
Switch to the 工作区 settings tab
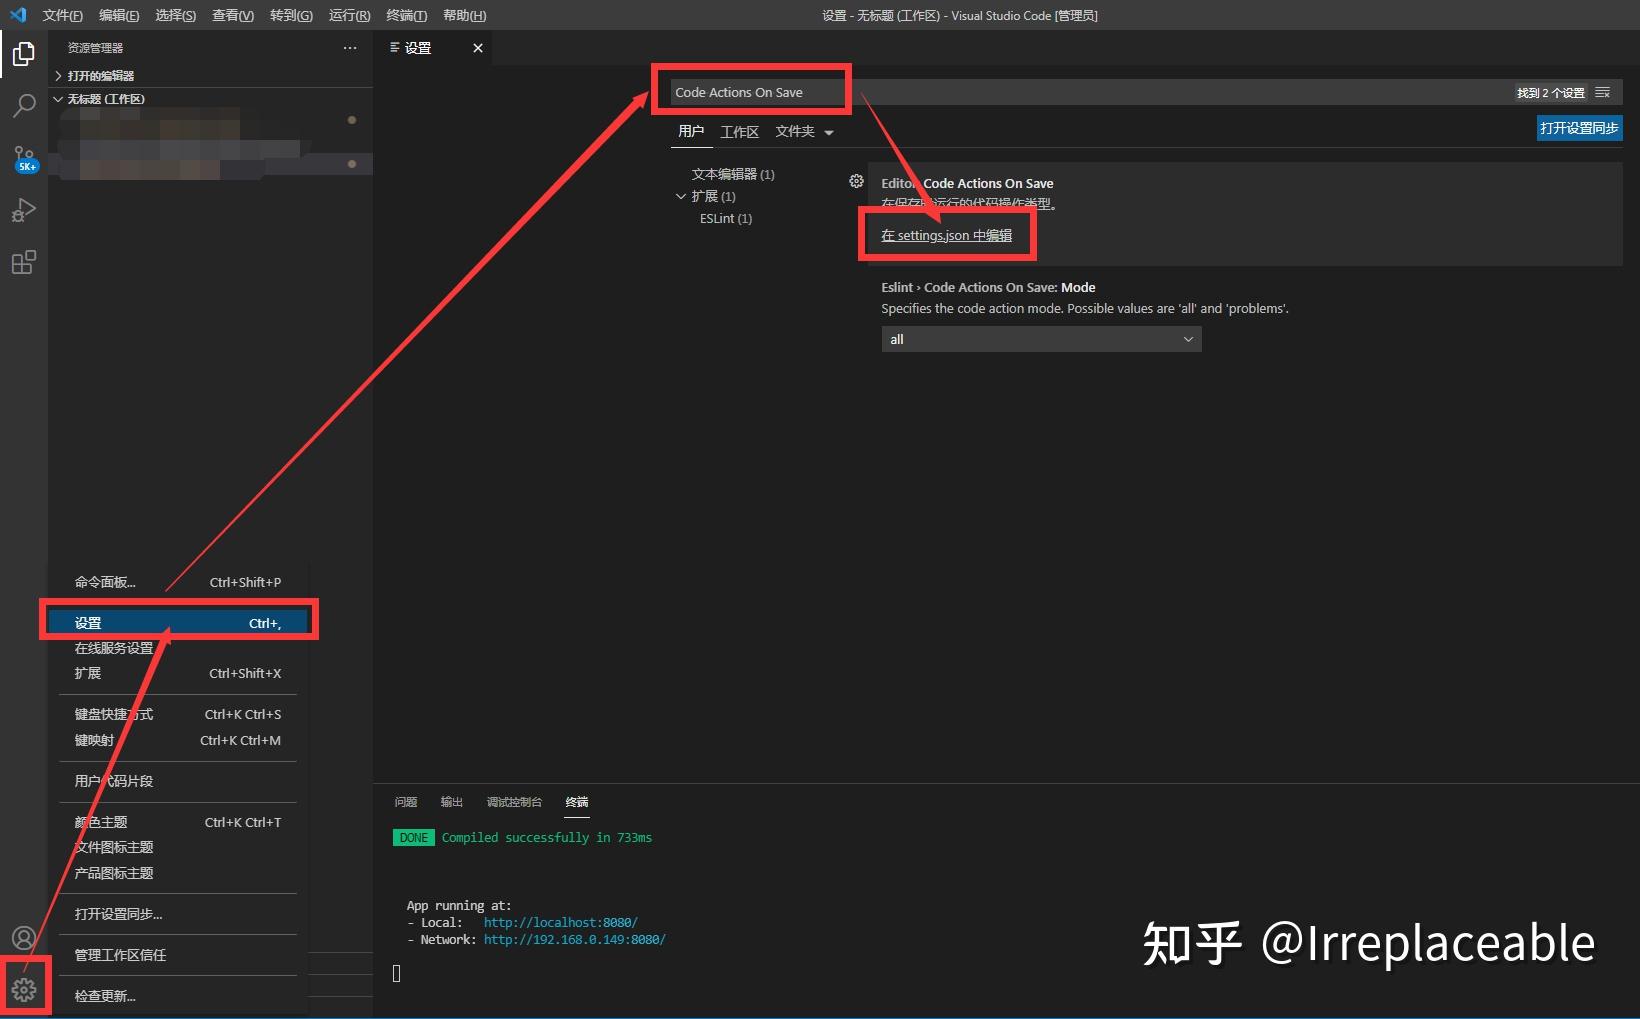[739, 131]
